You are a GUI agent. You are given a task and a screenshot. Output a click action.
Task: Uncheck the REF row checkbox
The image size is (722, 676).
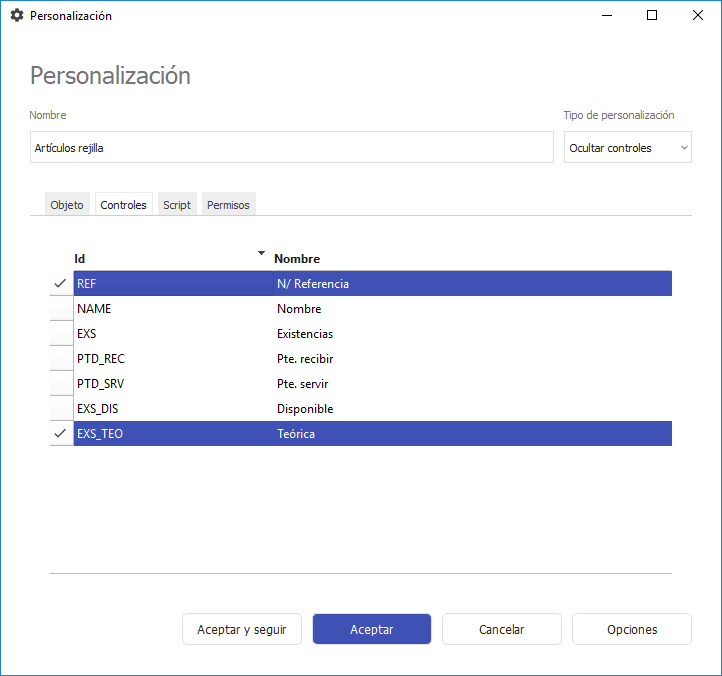coord(61,284)
